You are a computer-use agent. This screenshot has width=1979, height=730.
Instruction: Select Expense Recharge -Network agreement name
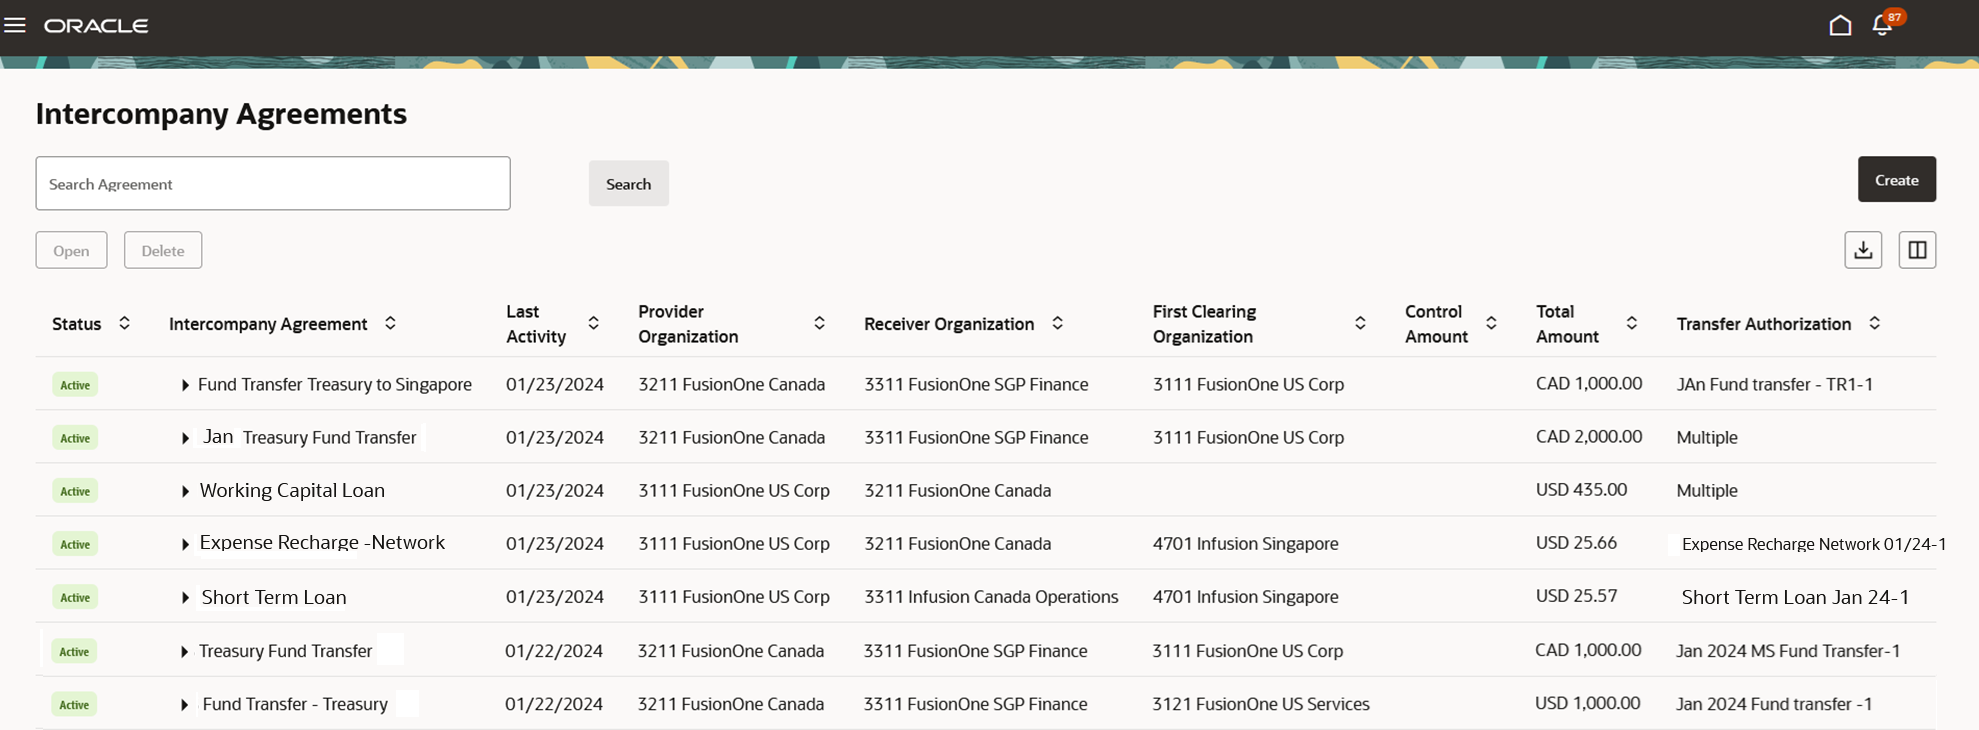[322, 542]
